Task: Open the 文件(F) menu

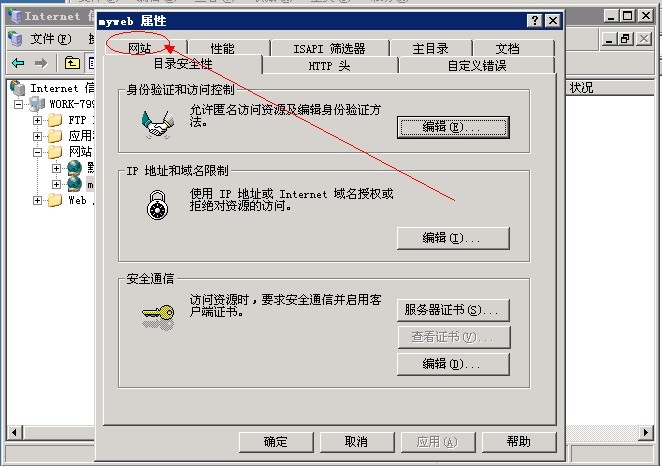Action: click(51, 39)
